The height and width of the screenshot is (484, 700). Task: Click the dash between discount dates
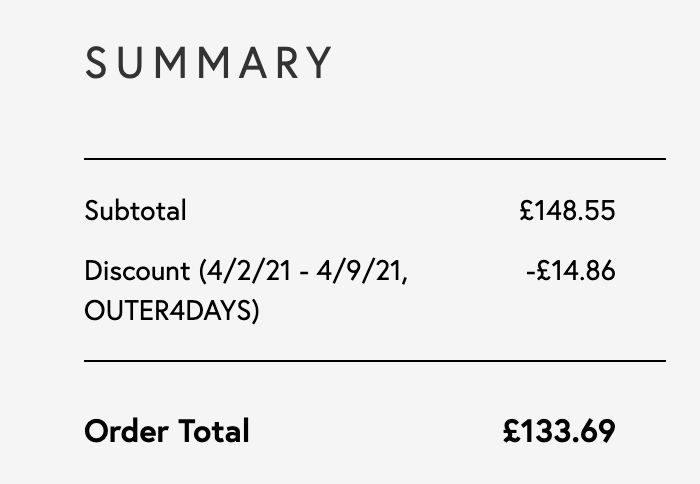[304, 273]
